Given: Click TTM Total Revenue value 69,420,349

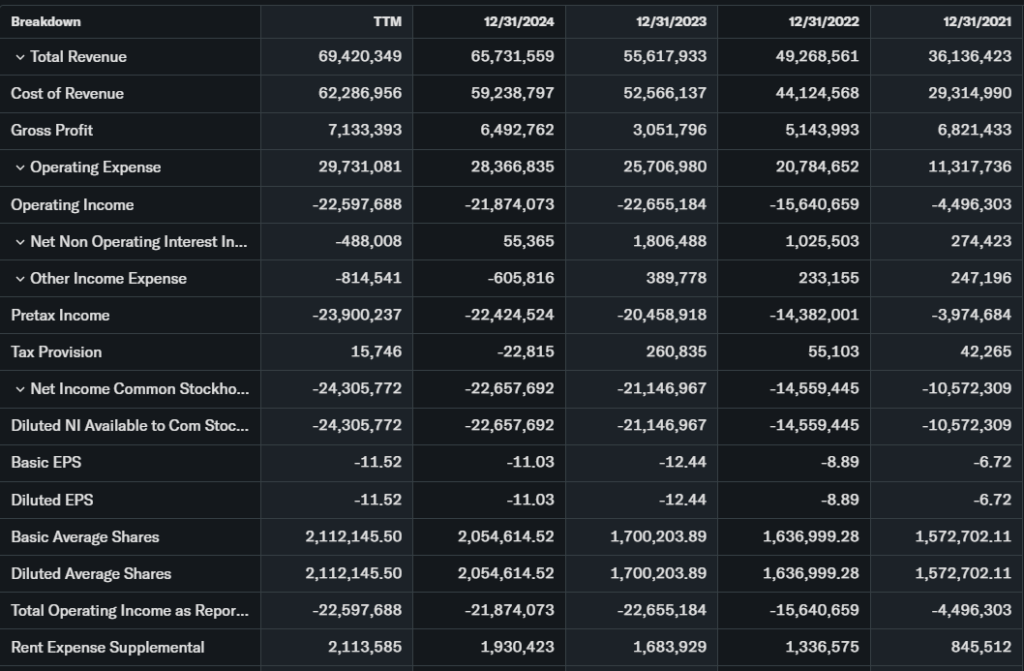Looking at the screenshot, I should 360,57.
